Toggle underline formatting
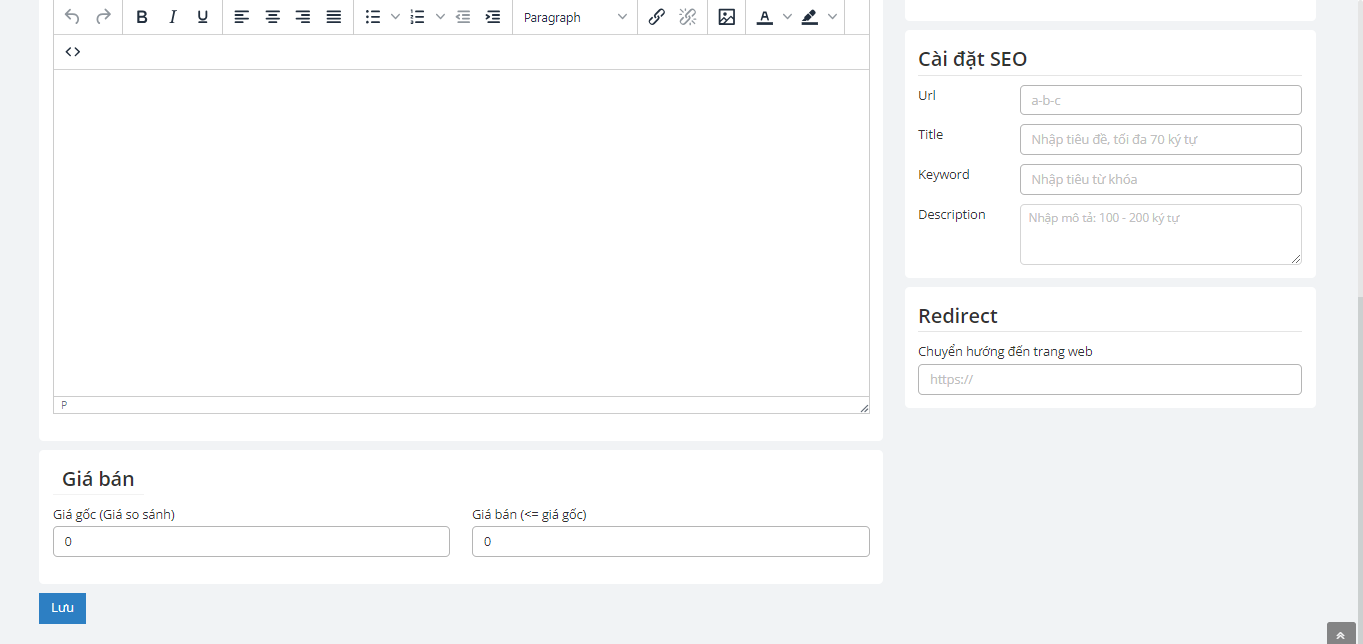This screenshot has height=644, width=1363. click(203, 17)
